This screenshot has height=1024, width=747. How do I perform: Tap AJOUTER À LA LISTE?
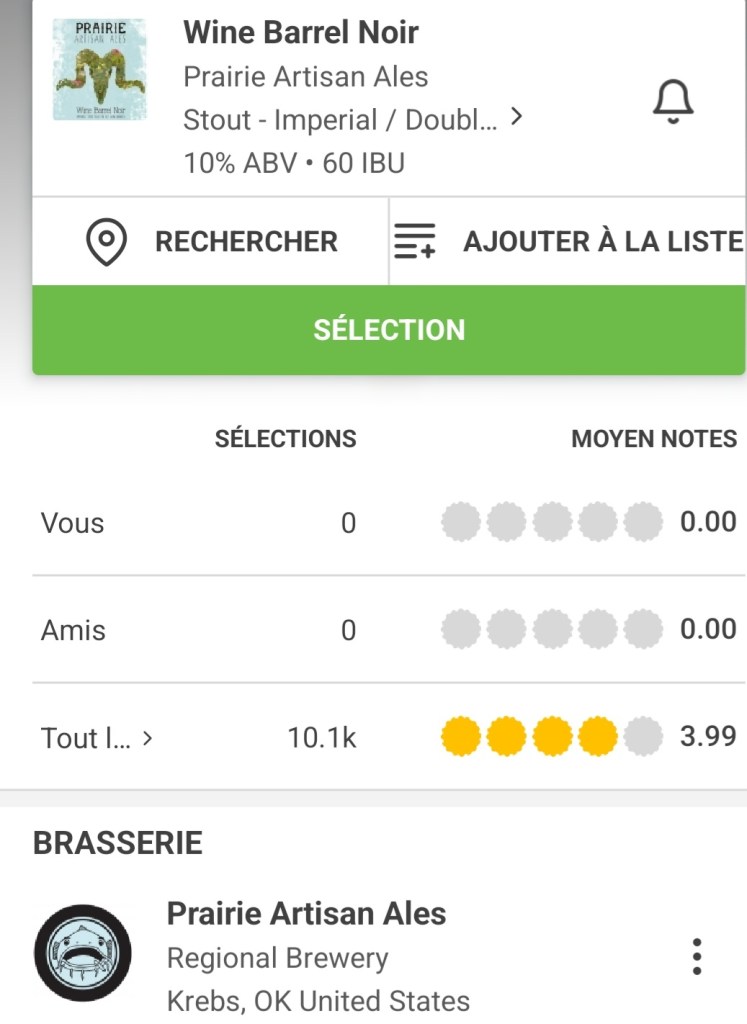pos(602,242)
